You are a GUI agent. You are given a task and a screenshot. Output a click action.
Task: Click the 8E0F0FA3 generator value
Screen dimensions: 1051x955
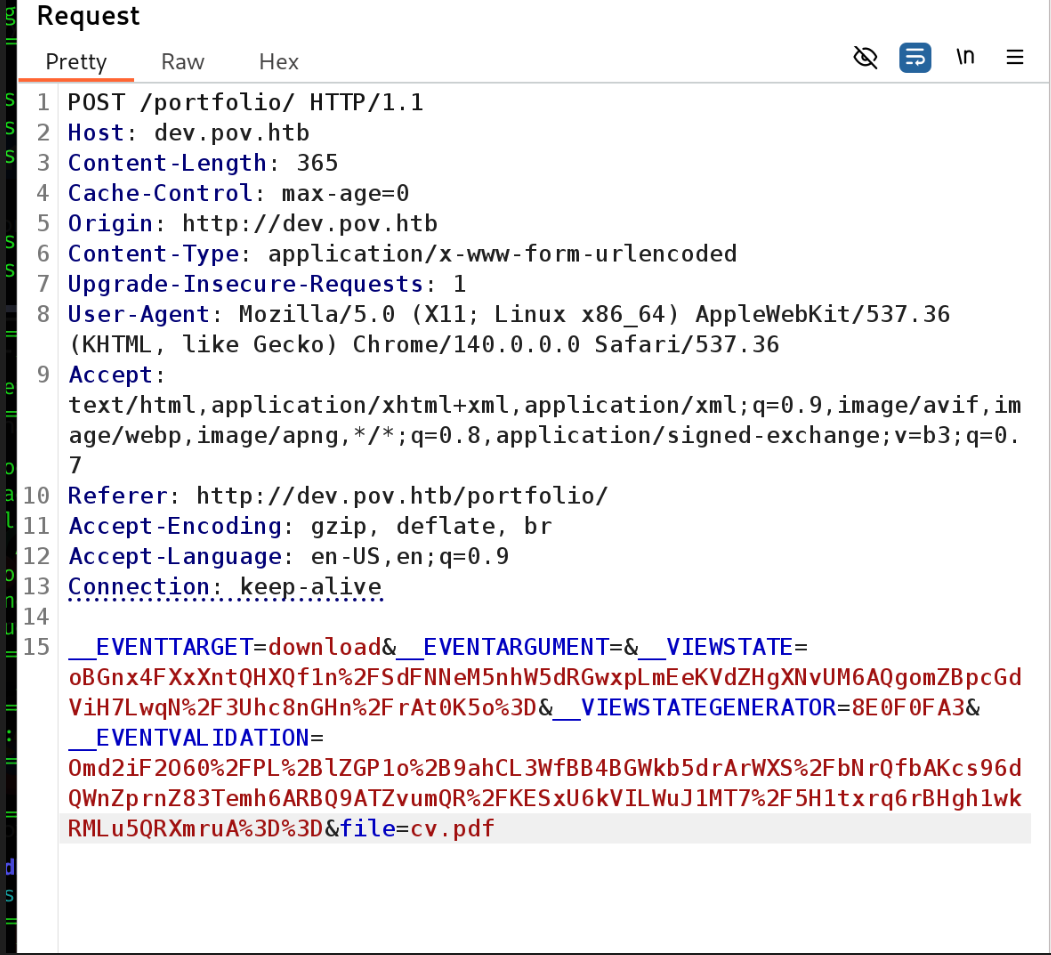(908, 708)
